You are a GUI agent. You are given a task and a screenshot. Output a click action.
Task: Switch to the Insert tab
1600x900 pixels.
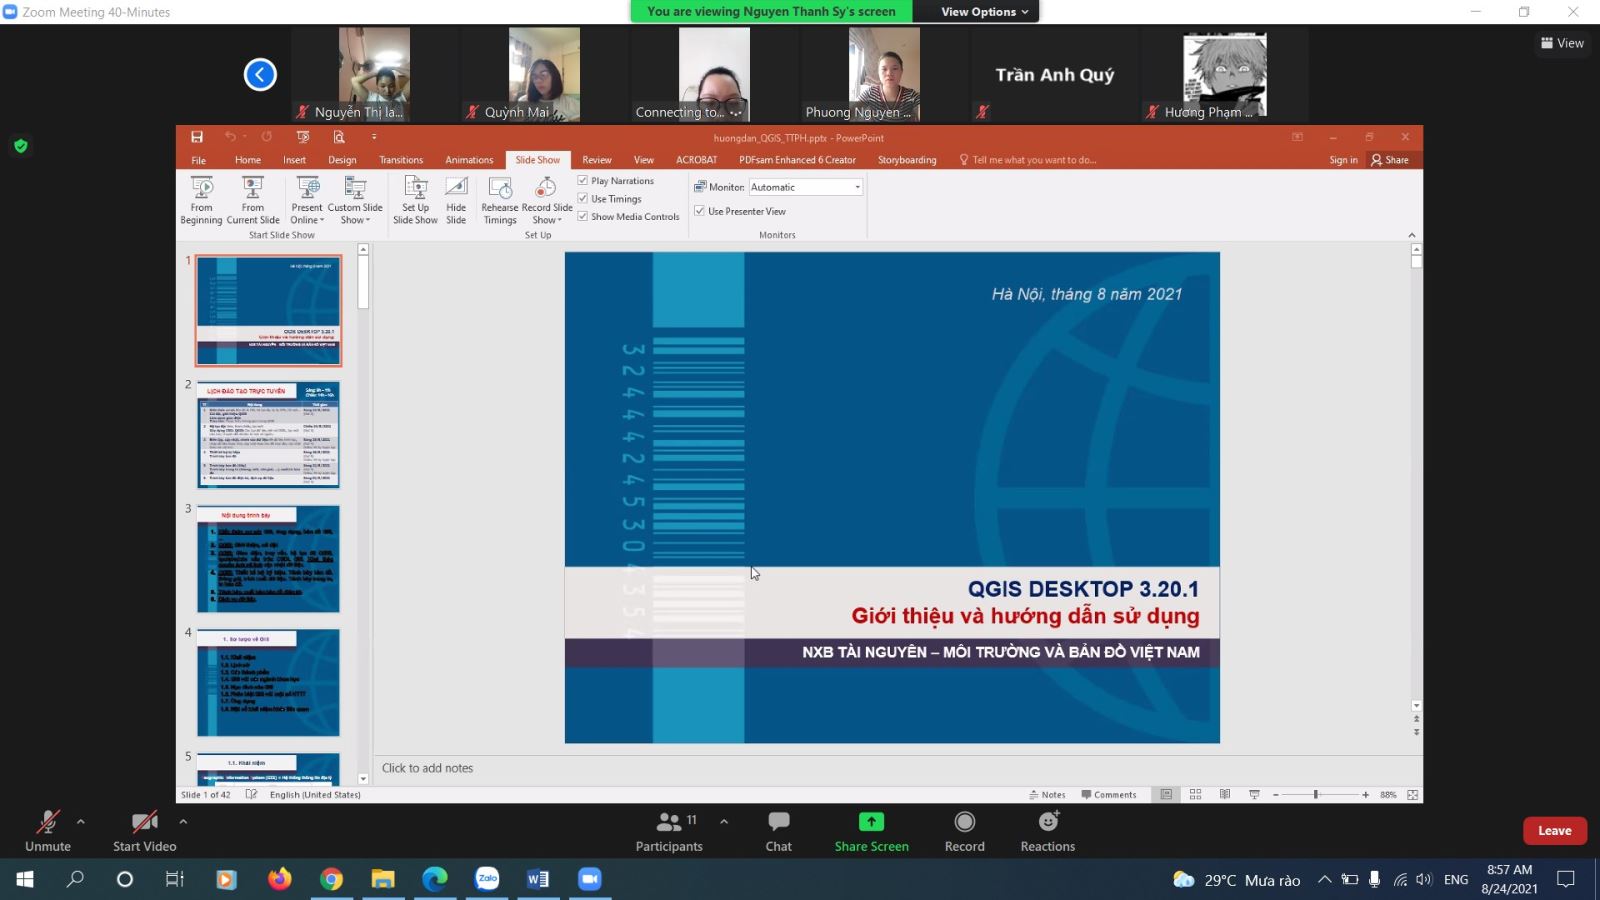click(294, 160)
